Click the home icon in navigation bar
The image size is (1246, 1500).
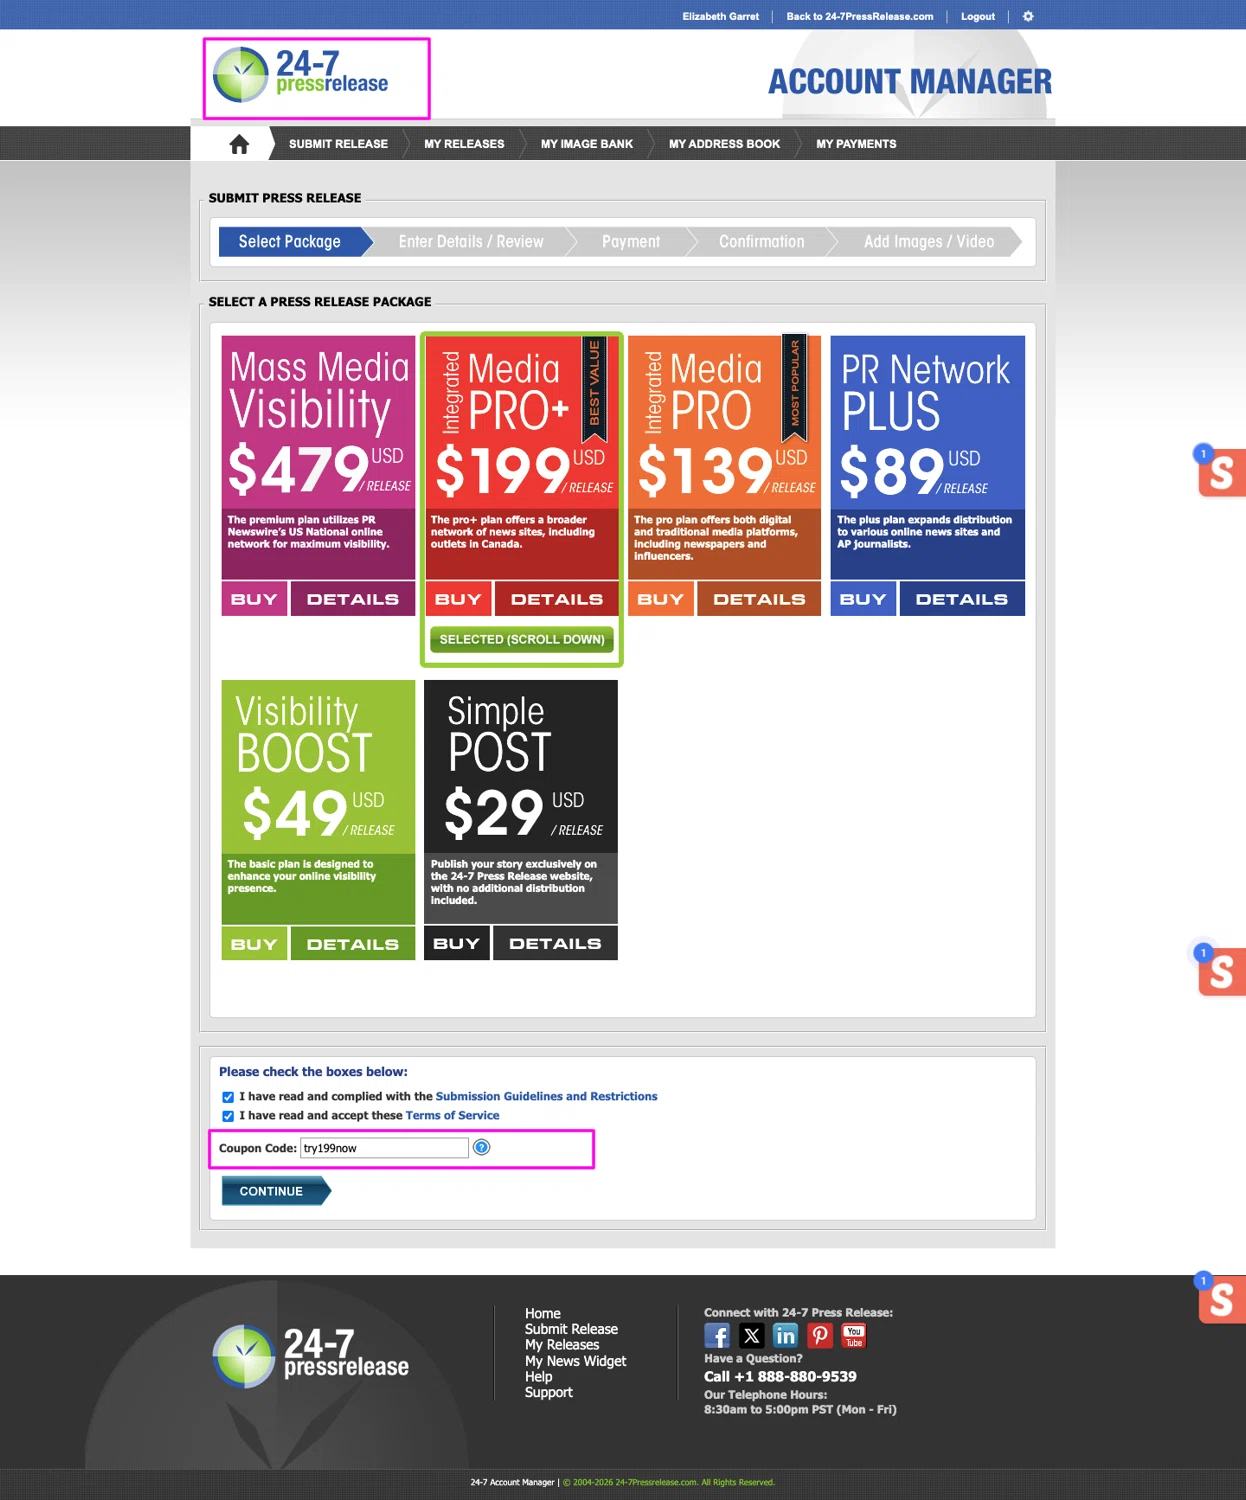coord(239,144)
